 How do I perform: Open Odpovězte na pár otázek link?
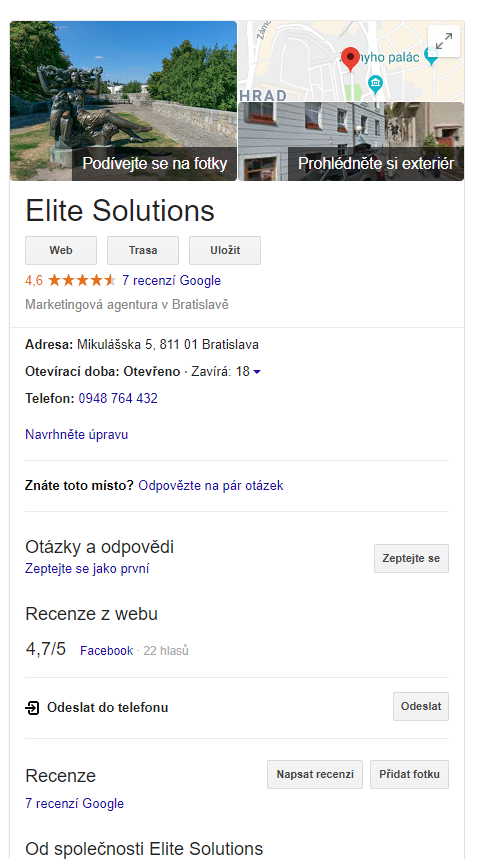click(211, 485)
